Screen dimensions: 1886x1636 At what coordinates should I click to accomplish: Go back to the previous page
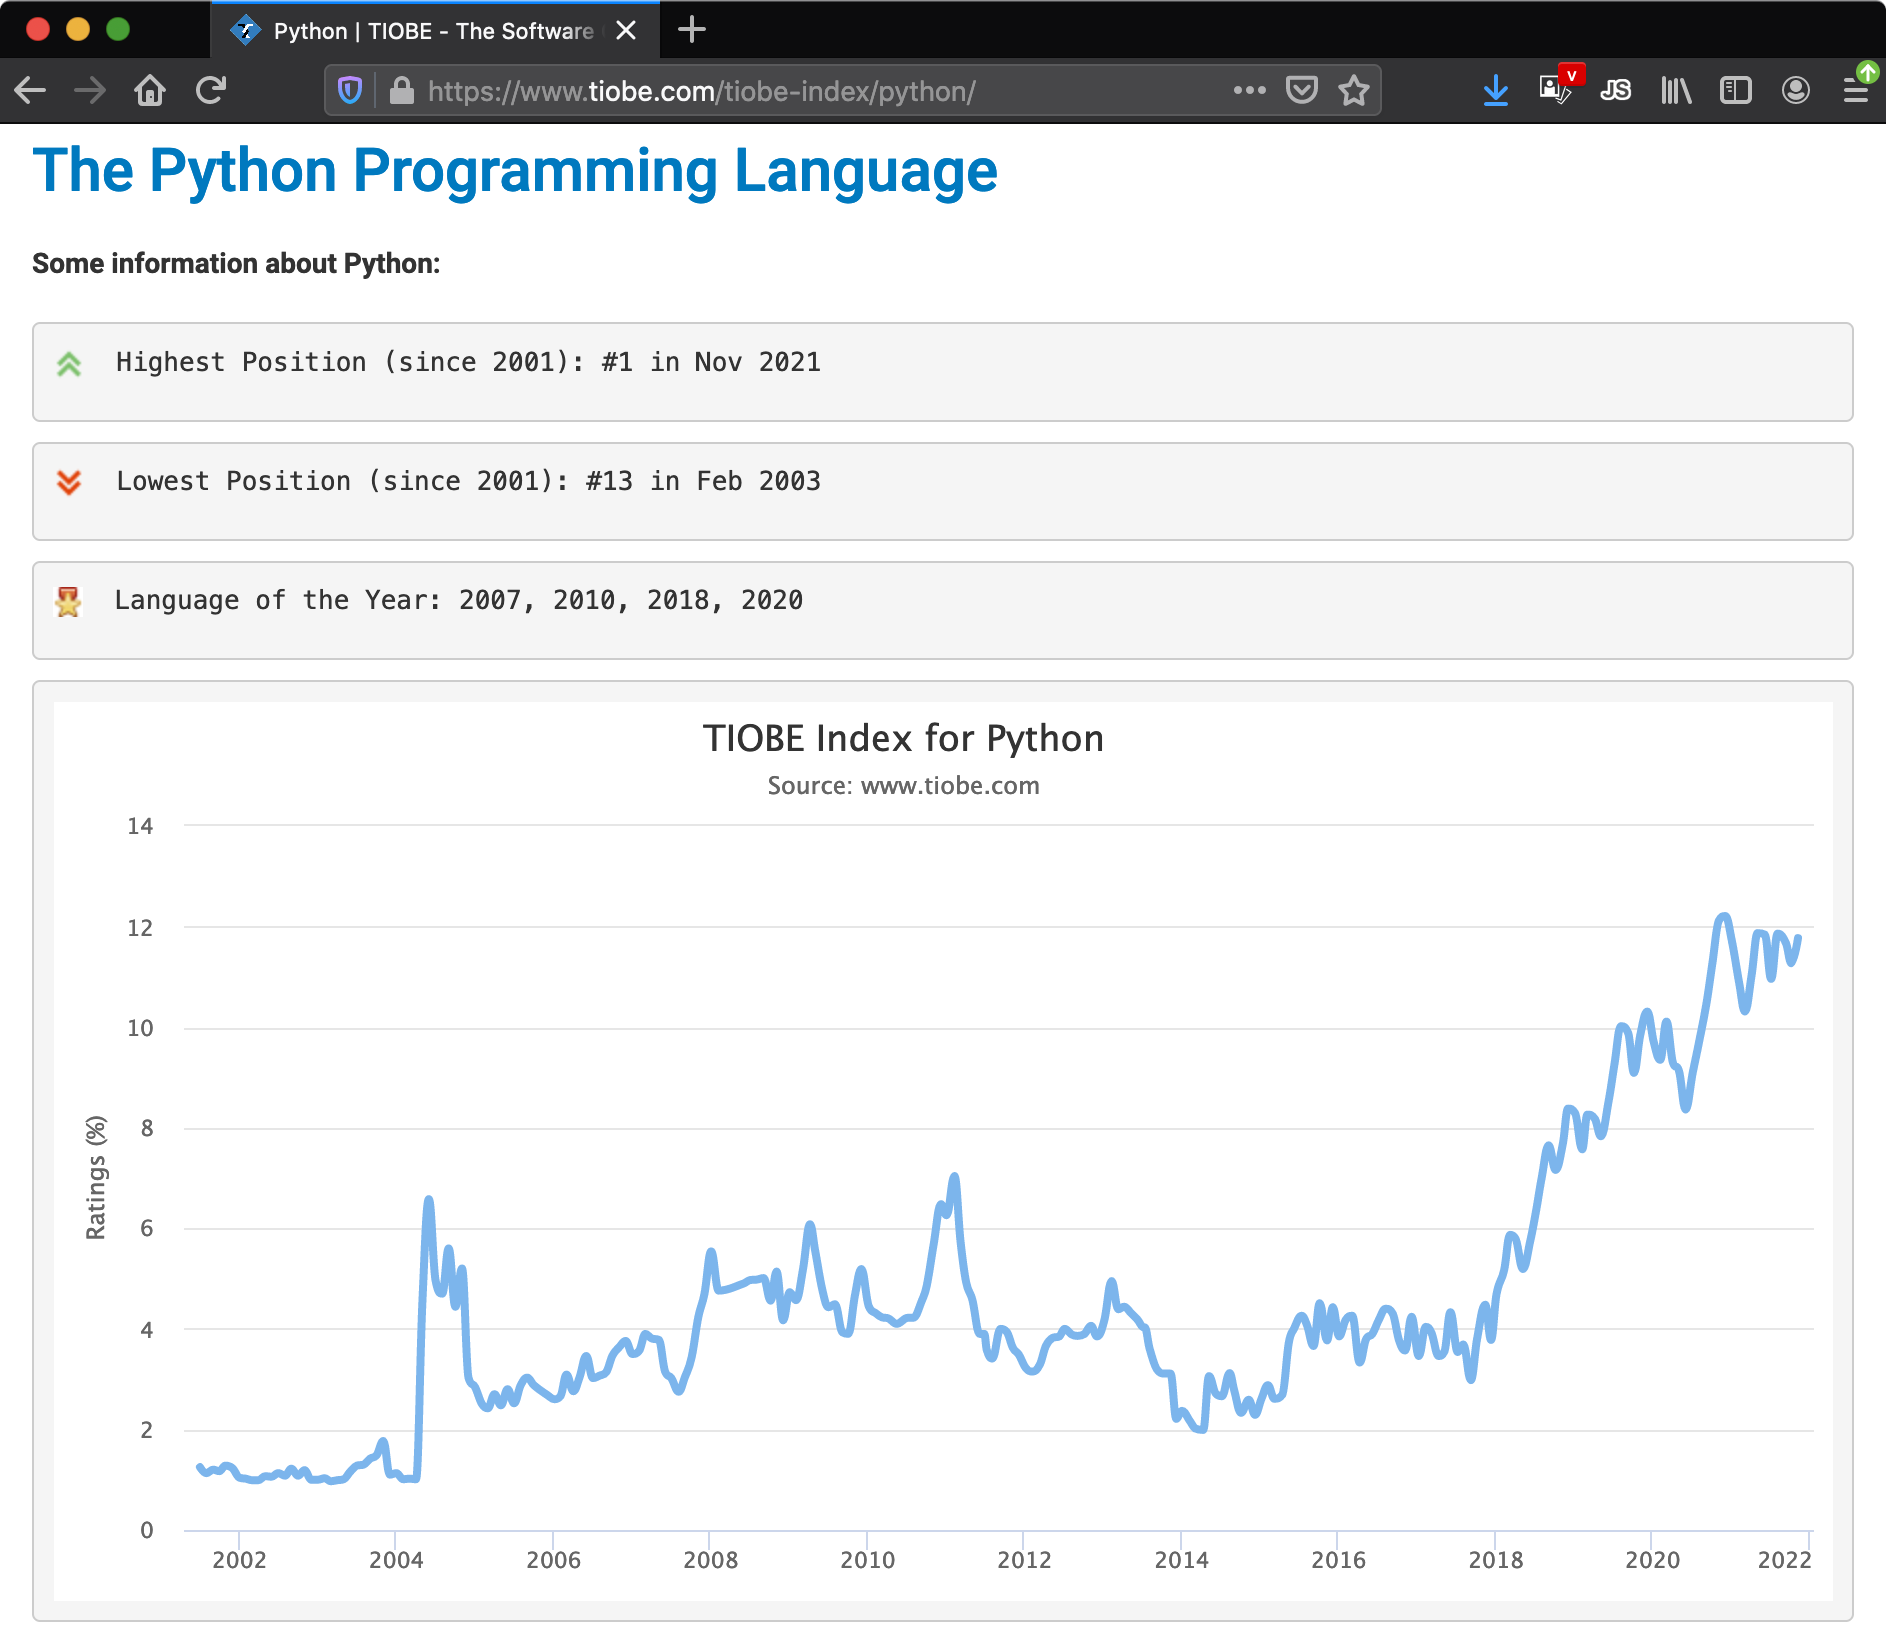[x=30, y=91]
